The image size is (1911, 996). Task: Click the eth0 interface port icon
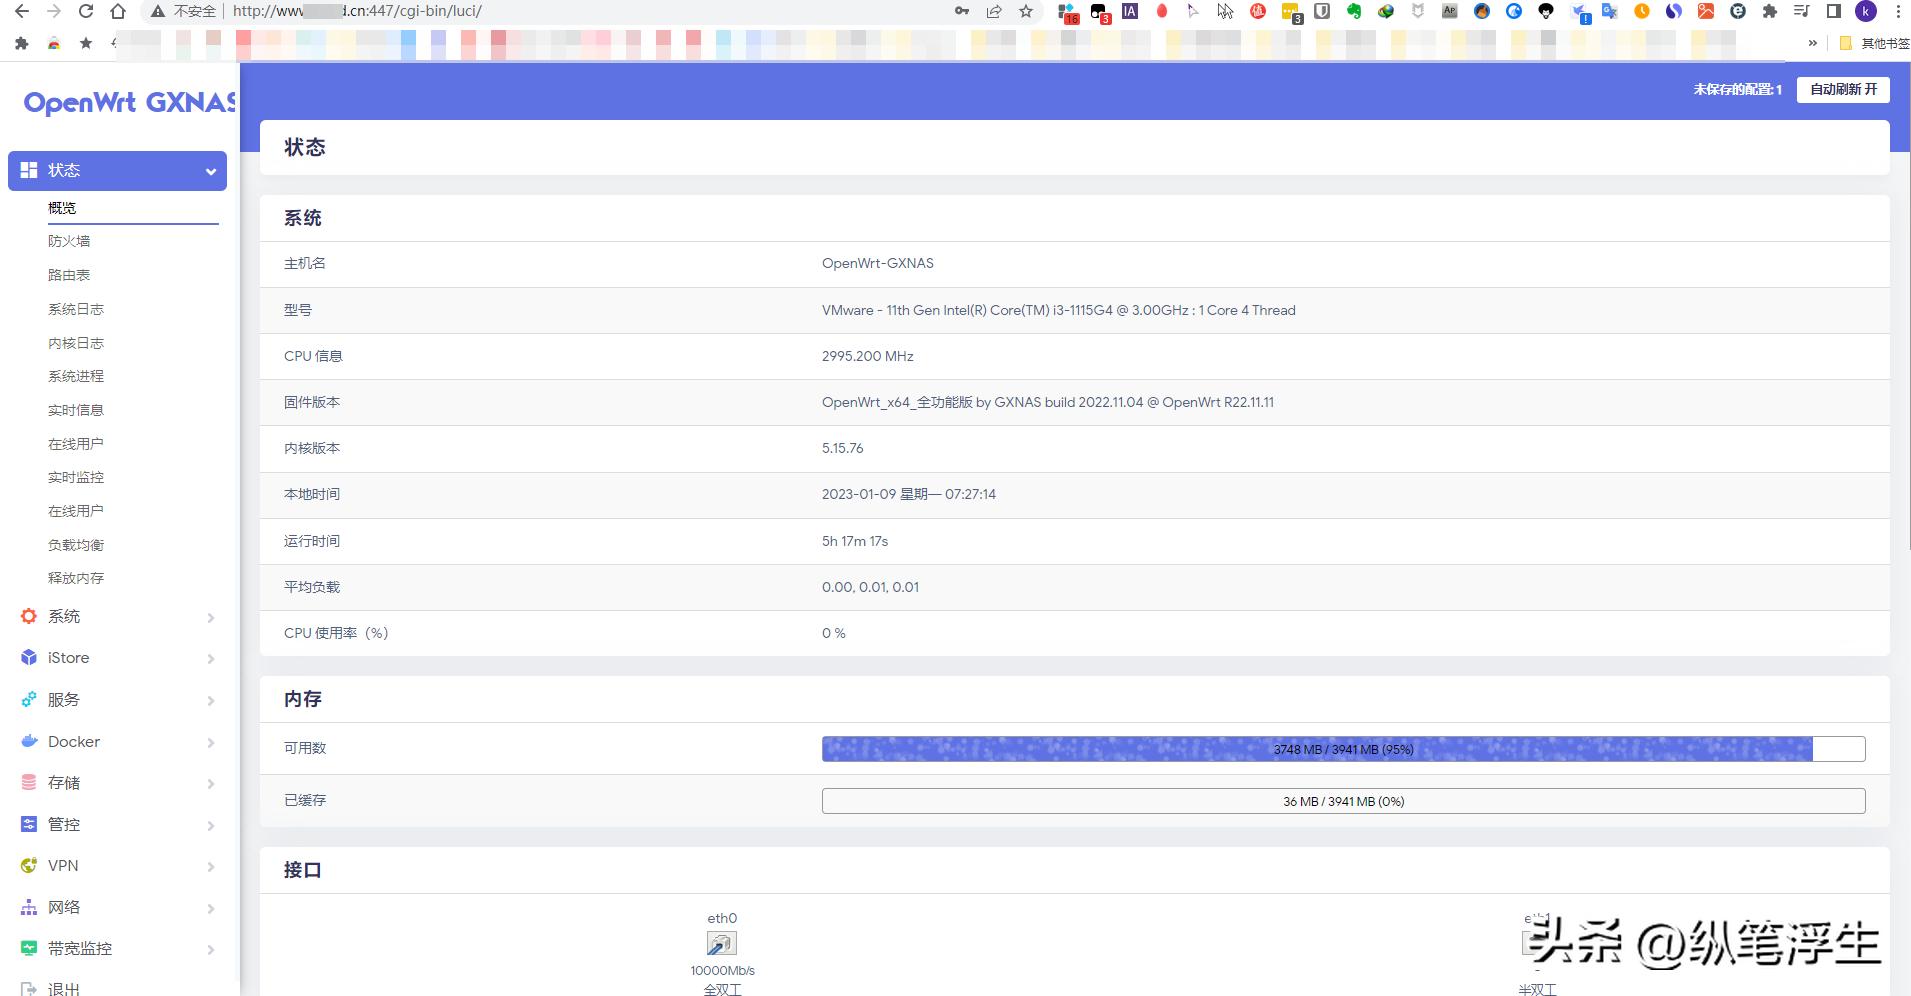[721, 944]
